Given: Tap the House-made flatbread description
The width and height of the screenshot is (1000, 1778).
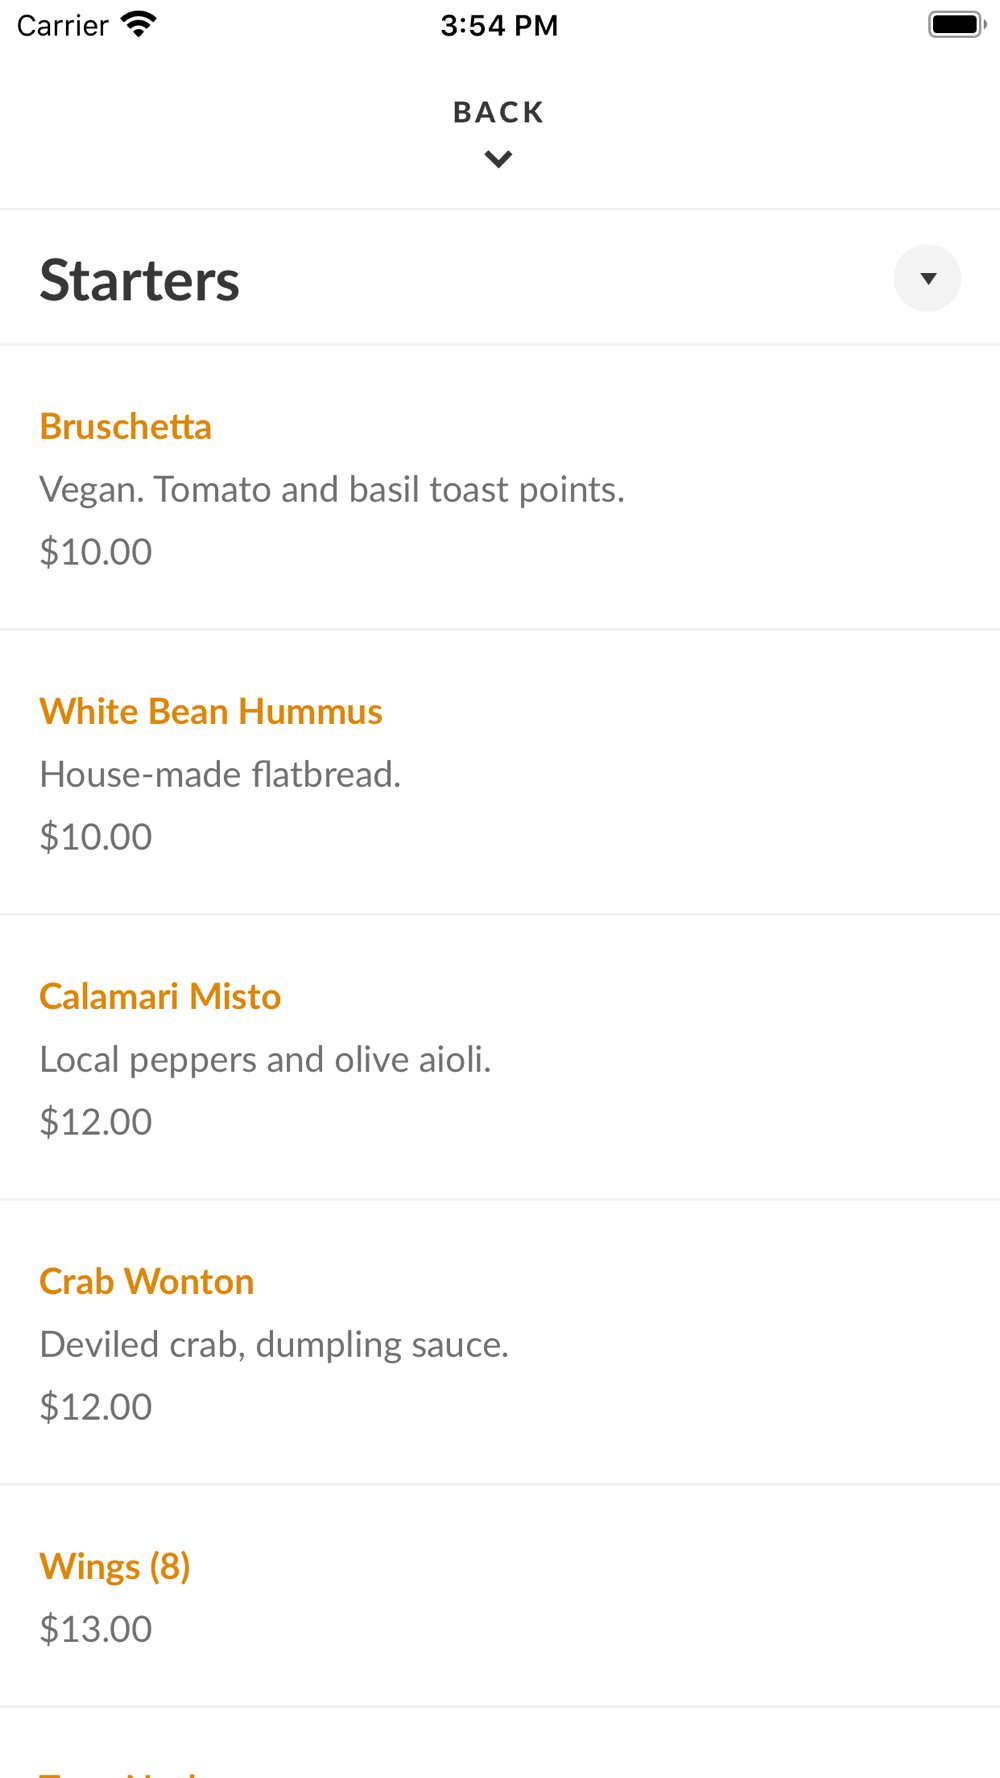Looking at the screenshot, I should point(220,775).
